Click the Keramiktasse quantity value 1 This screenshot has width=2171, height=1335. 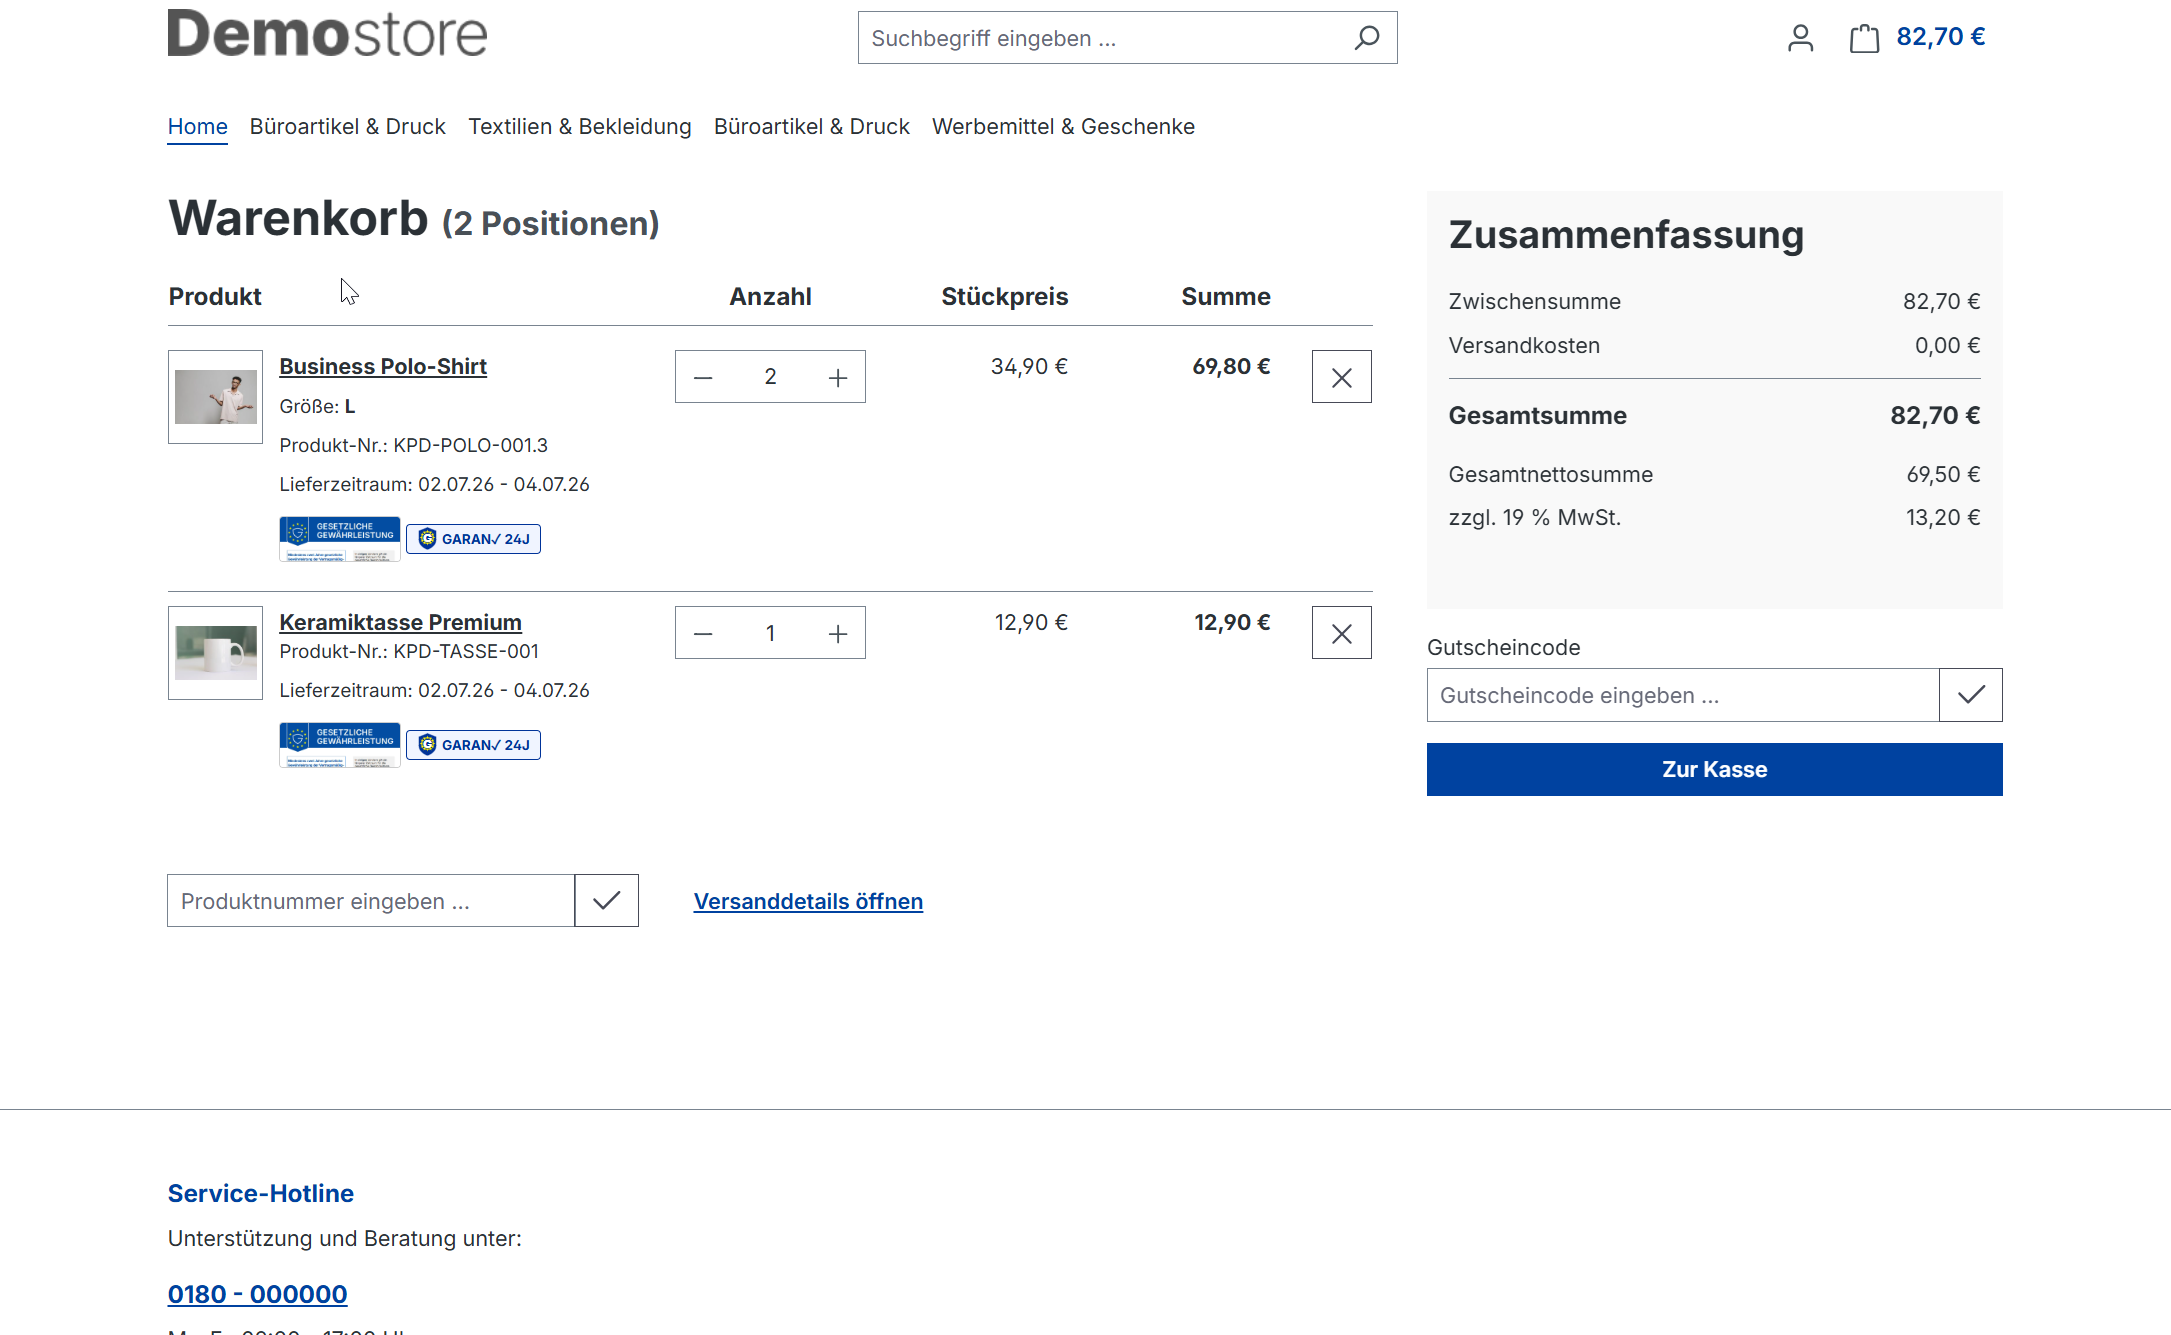pyautogui.click(x=770, y=633)
